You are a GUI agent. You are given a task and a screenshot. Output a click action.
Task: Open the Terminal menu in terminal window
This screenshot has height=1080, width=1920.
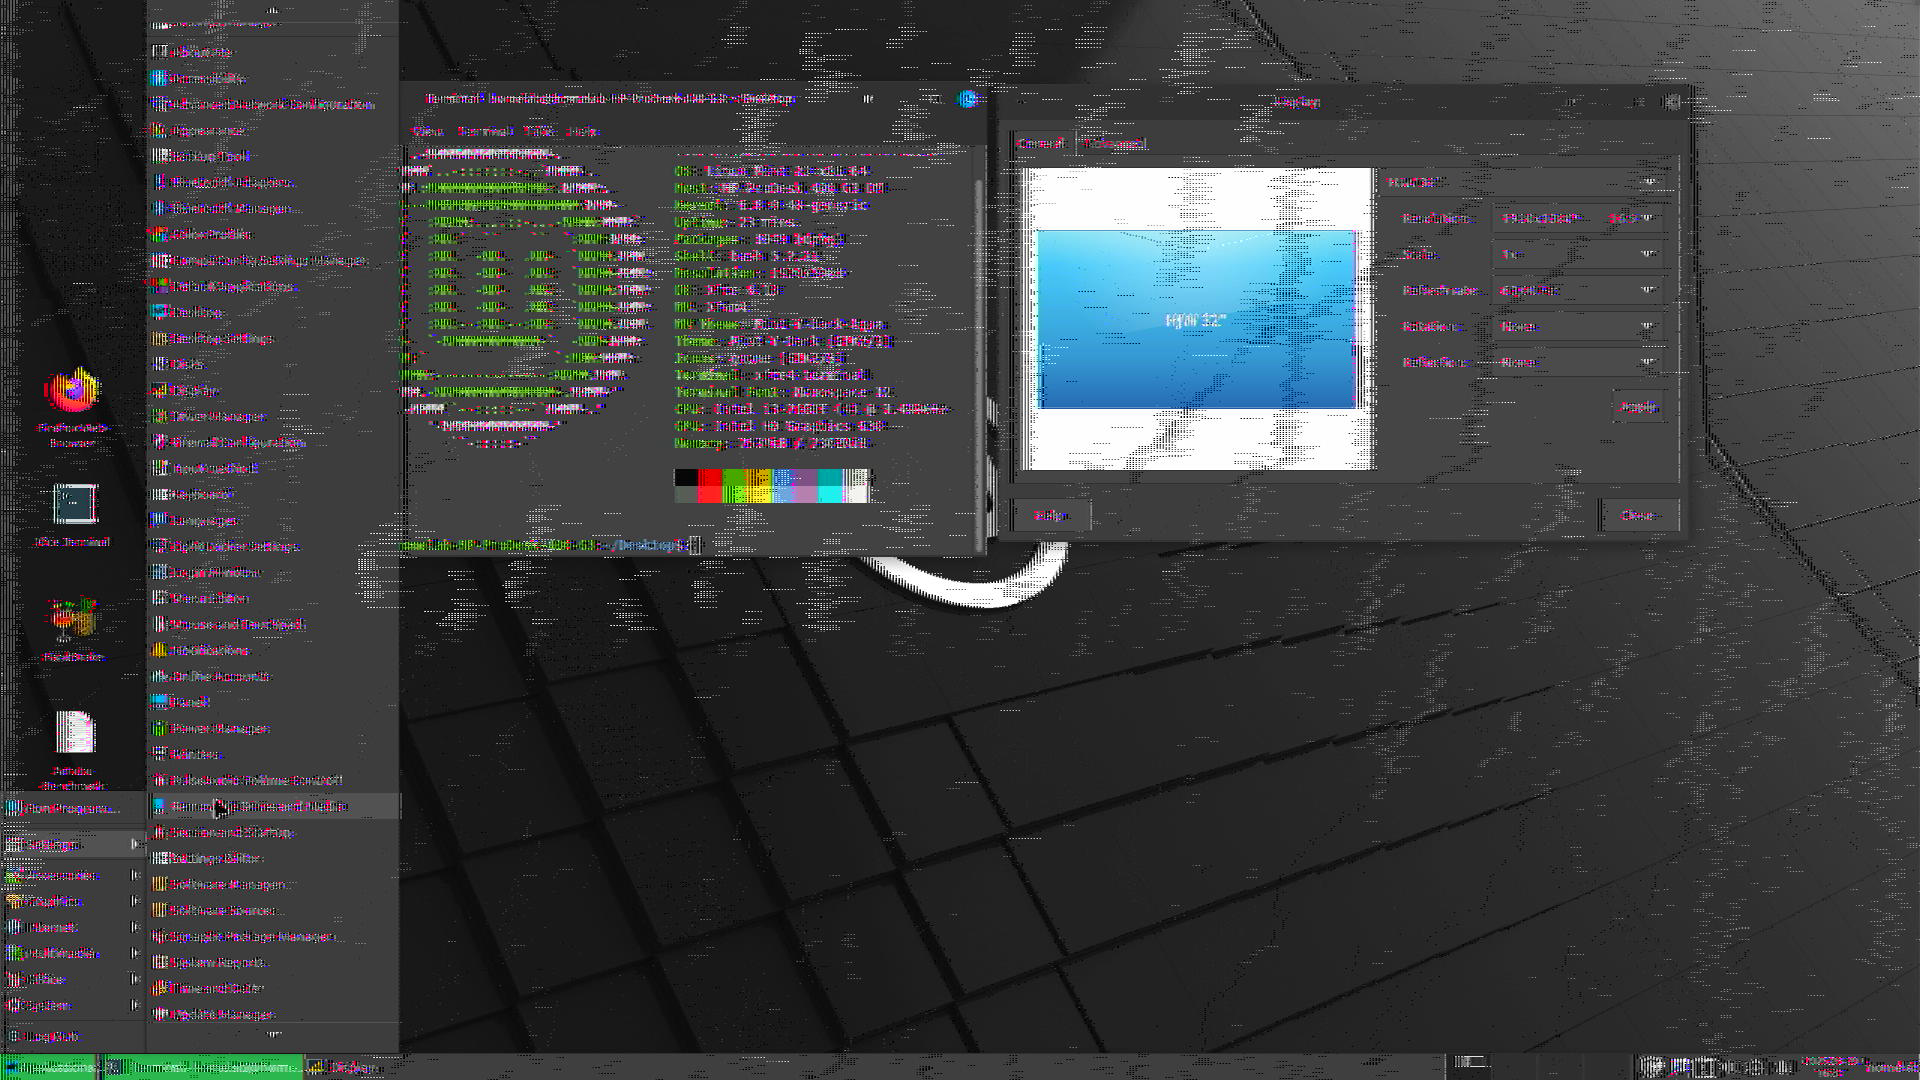485,131
